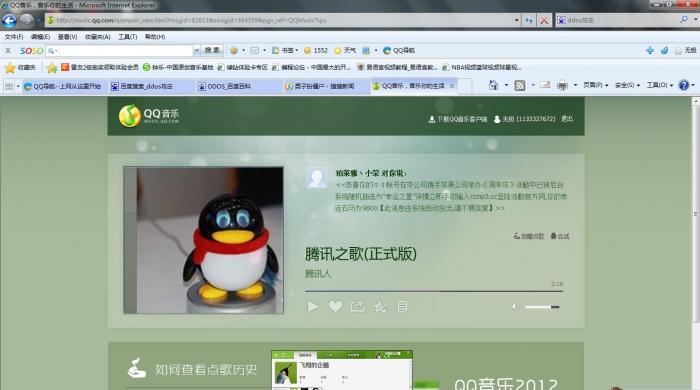This screenshot has height=390, width=700.
Task: Expand the address bar history dropdown
Action: [x=517, y=20]
